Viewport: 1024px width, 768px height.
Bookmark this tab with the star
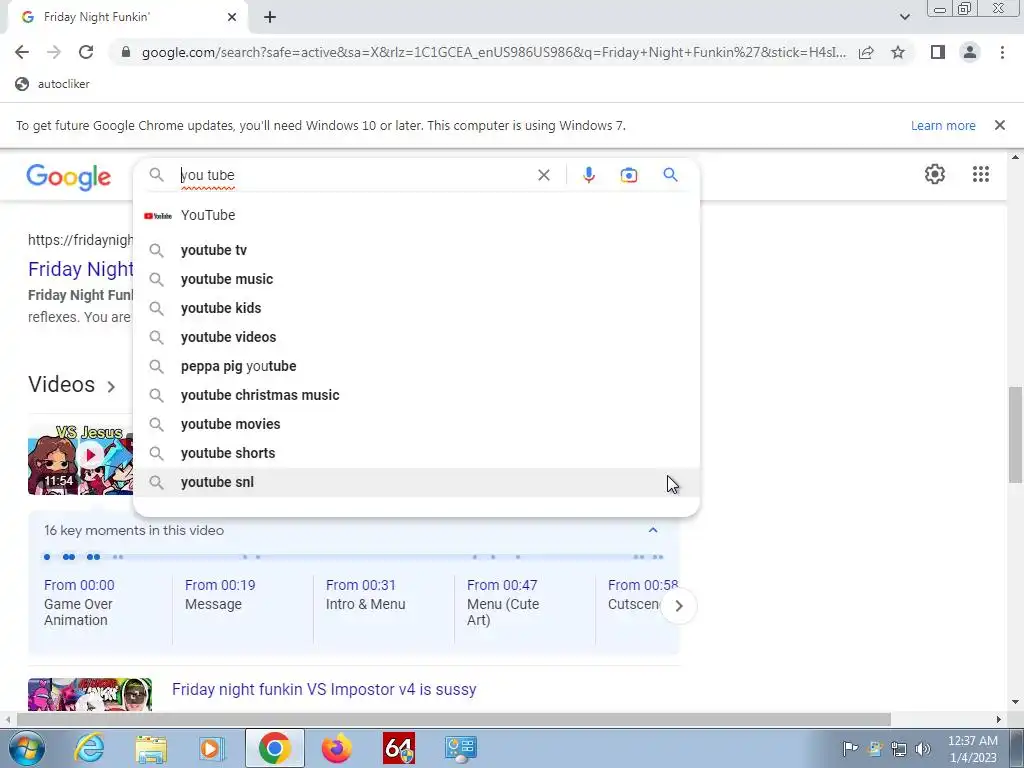click(x=898, y=52)
